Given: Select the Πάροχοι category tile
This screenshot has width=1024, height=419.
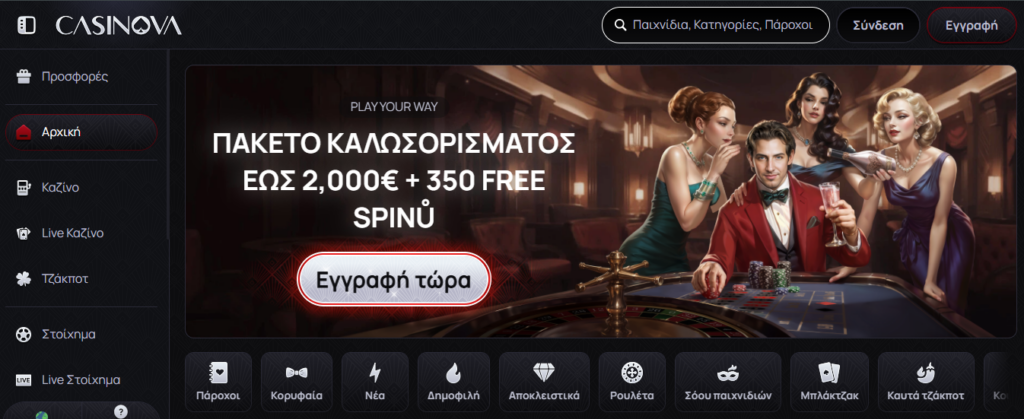Looking at the screenshot, I should pos(218,382).
